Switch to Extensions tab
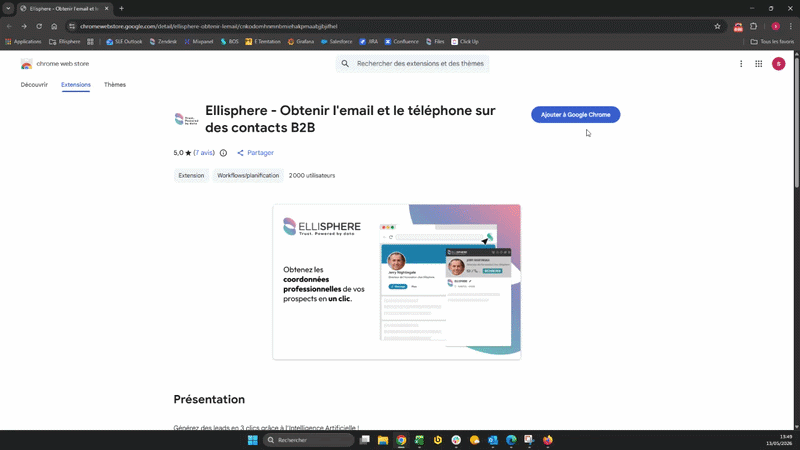The image size is (800, 450). coord(76,85)
